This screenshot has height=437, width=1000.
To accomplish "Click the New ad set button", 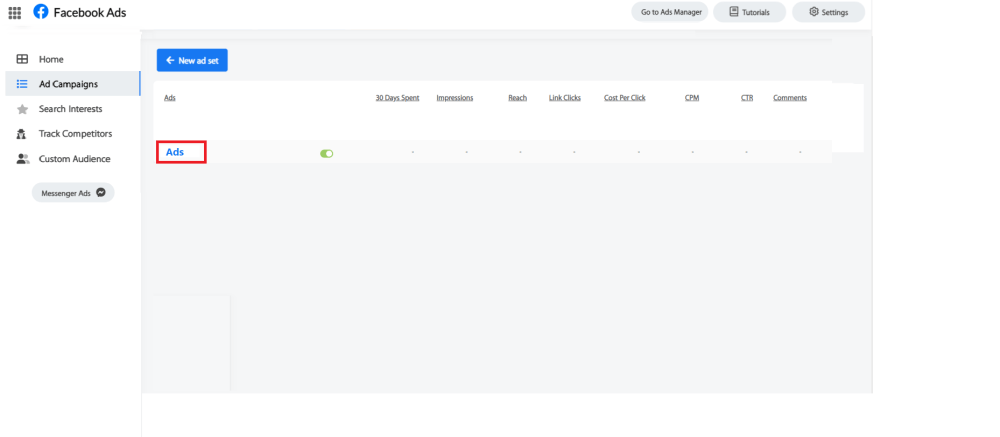I will pyautogui.click(x=192, y=60).
